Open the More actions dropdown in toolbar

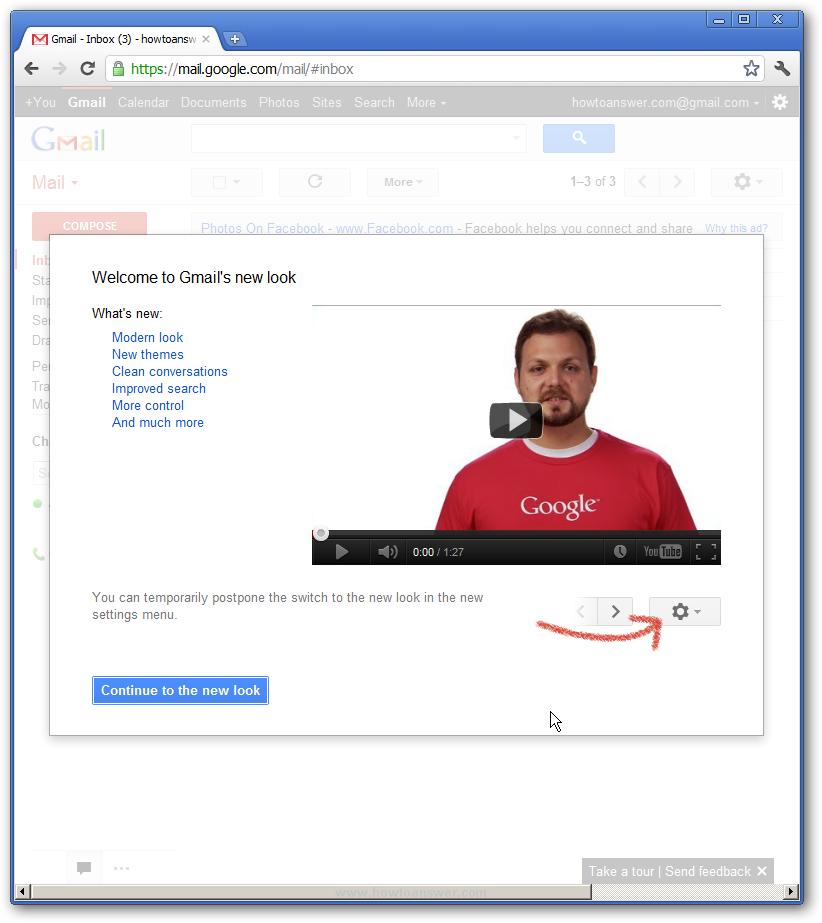403,182
